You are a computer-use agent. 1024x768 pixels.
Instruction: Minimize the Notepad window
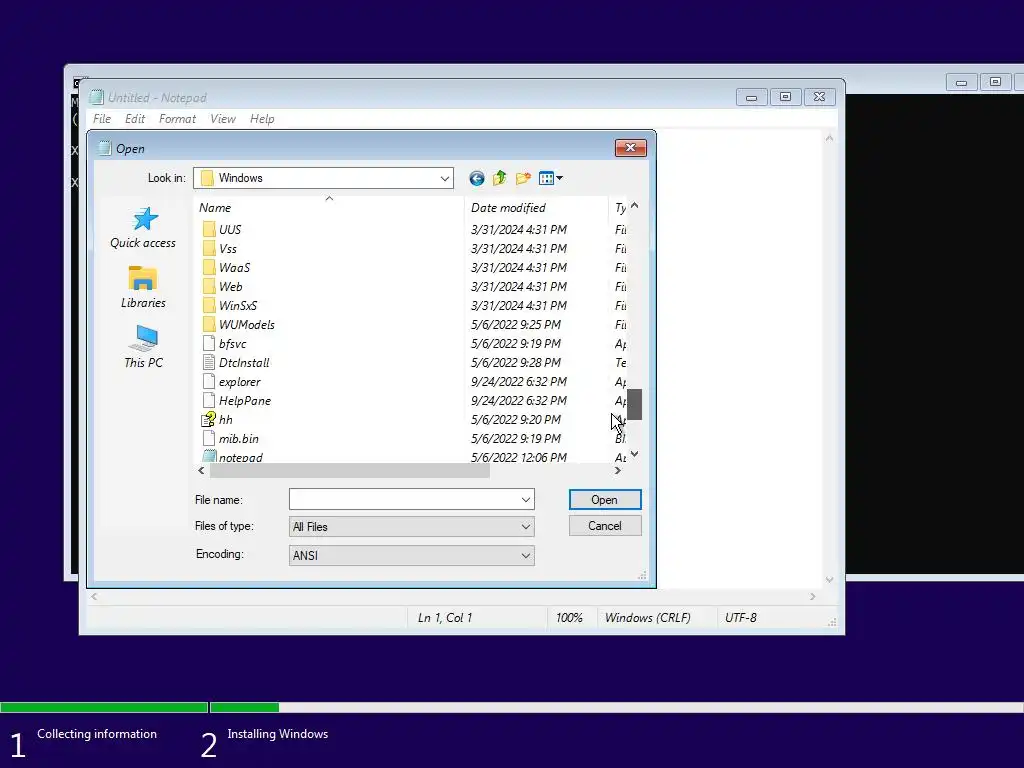pyautogui.click(x=751, y=97)
